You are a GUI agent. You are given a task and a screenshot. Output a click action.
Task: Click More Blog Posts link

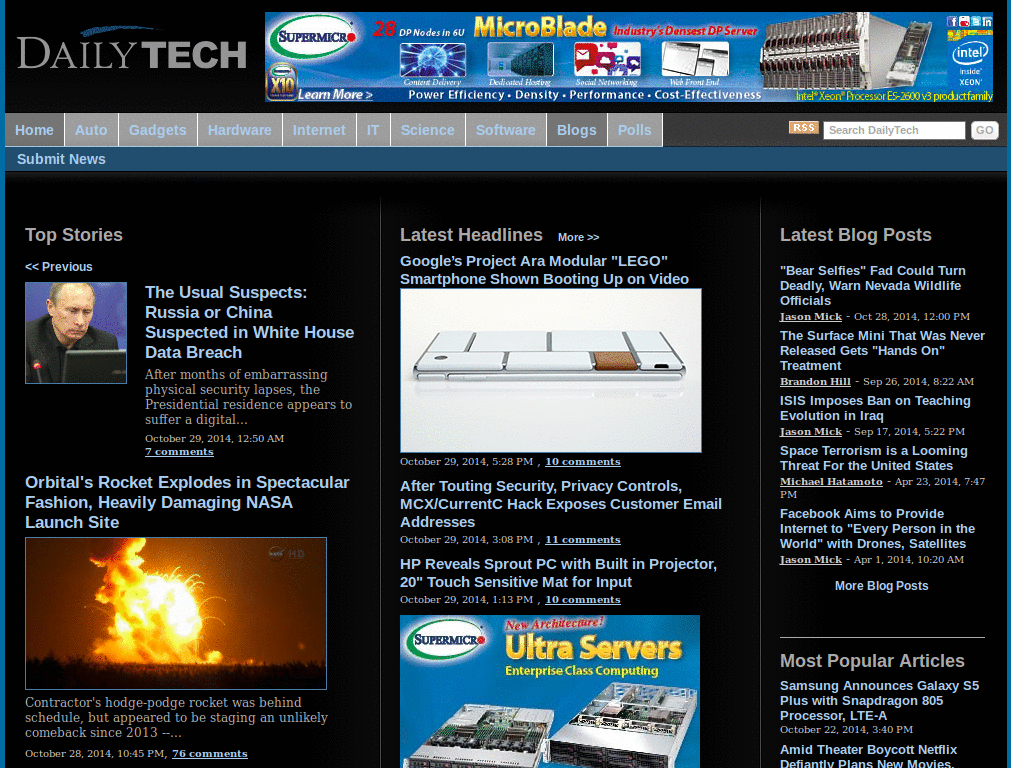(881, 586)
